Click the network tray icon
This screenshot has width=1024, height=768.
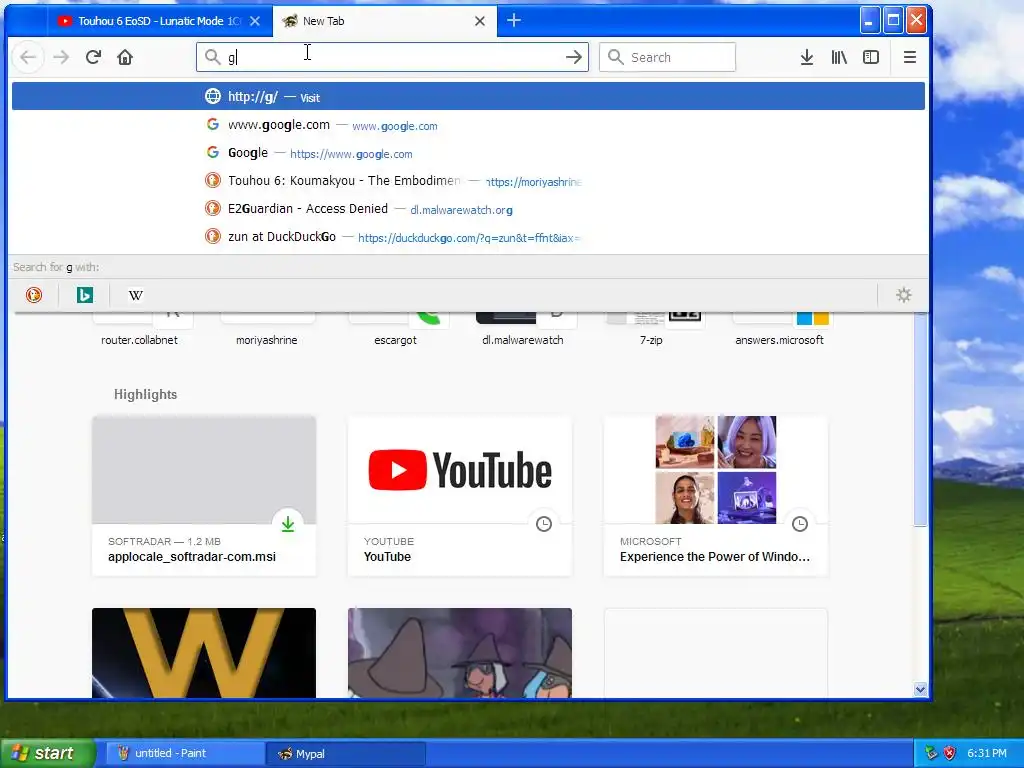click(931, 753)
